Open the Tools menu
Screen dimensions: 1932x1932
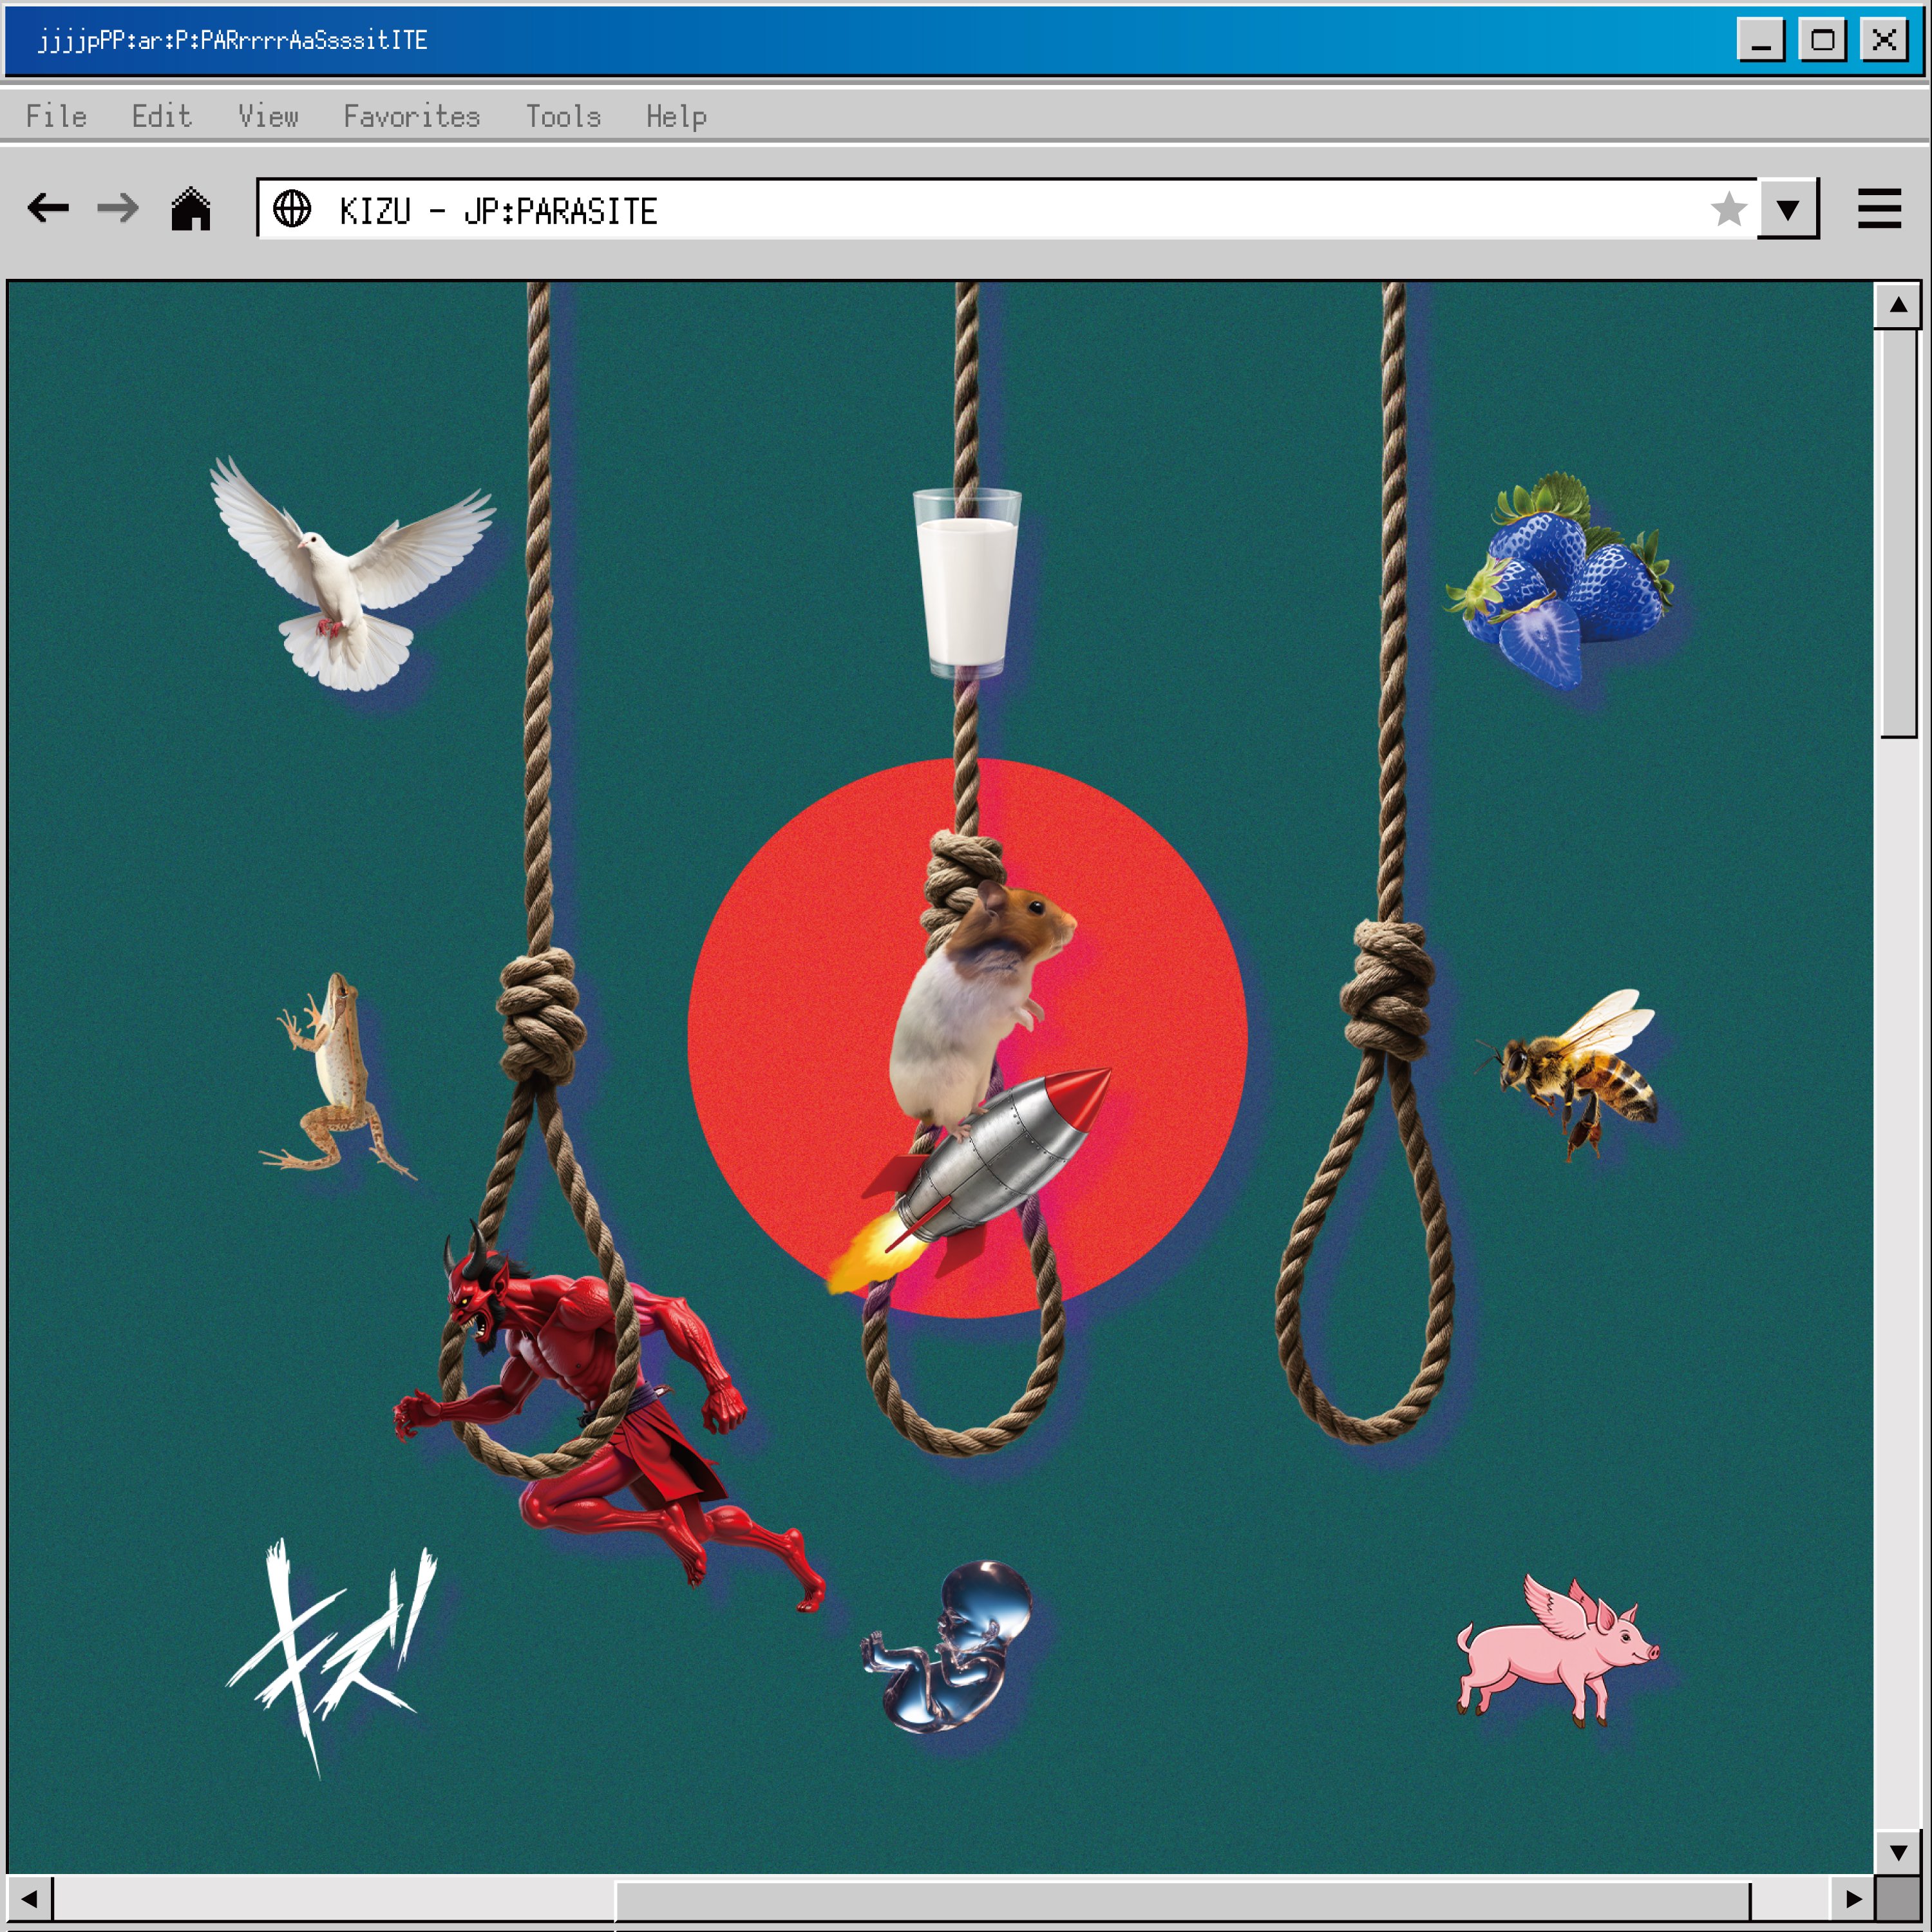click(563, 116)
